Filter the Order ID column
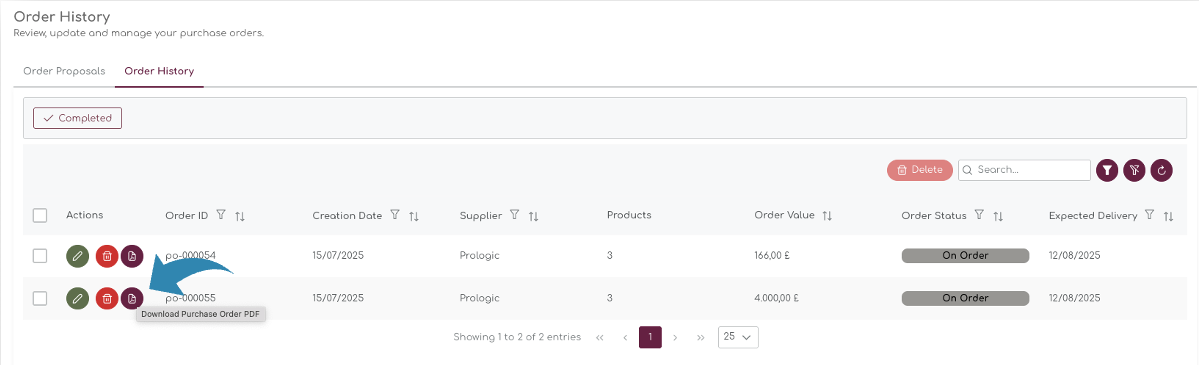This screenshot has height=365, width=1199. coord(221,216)
